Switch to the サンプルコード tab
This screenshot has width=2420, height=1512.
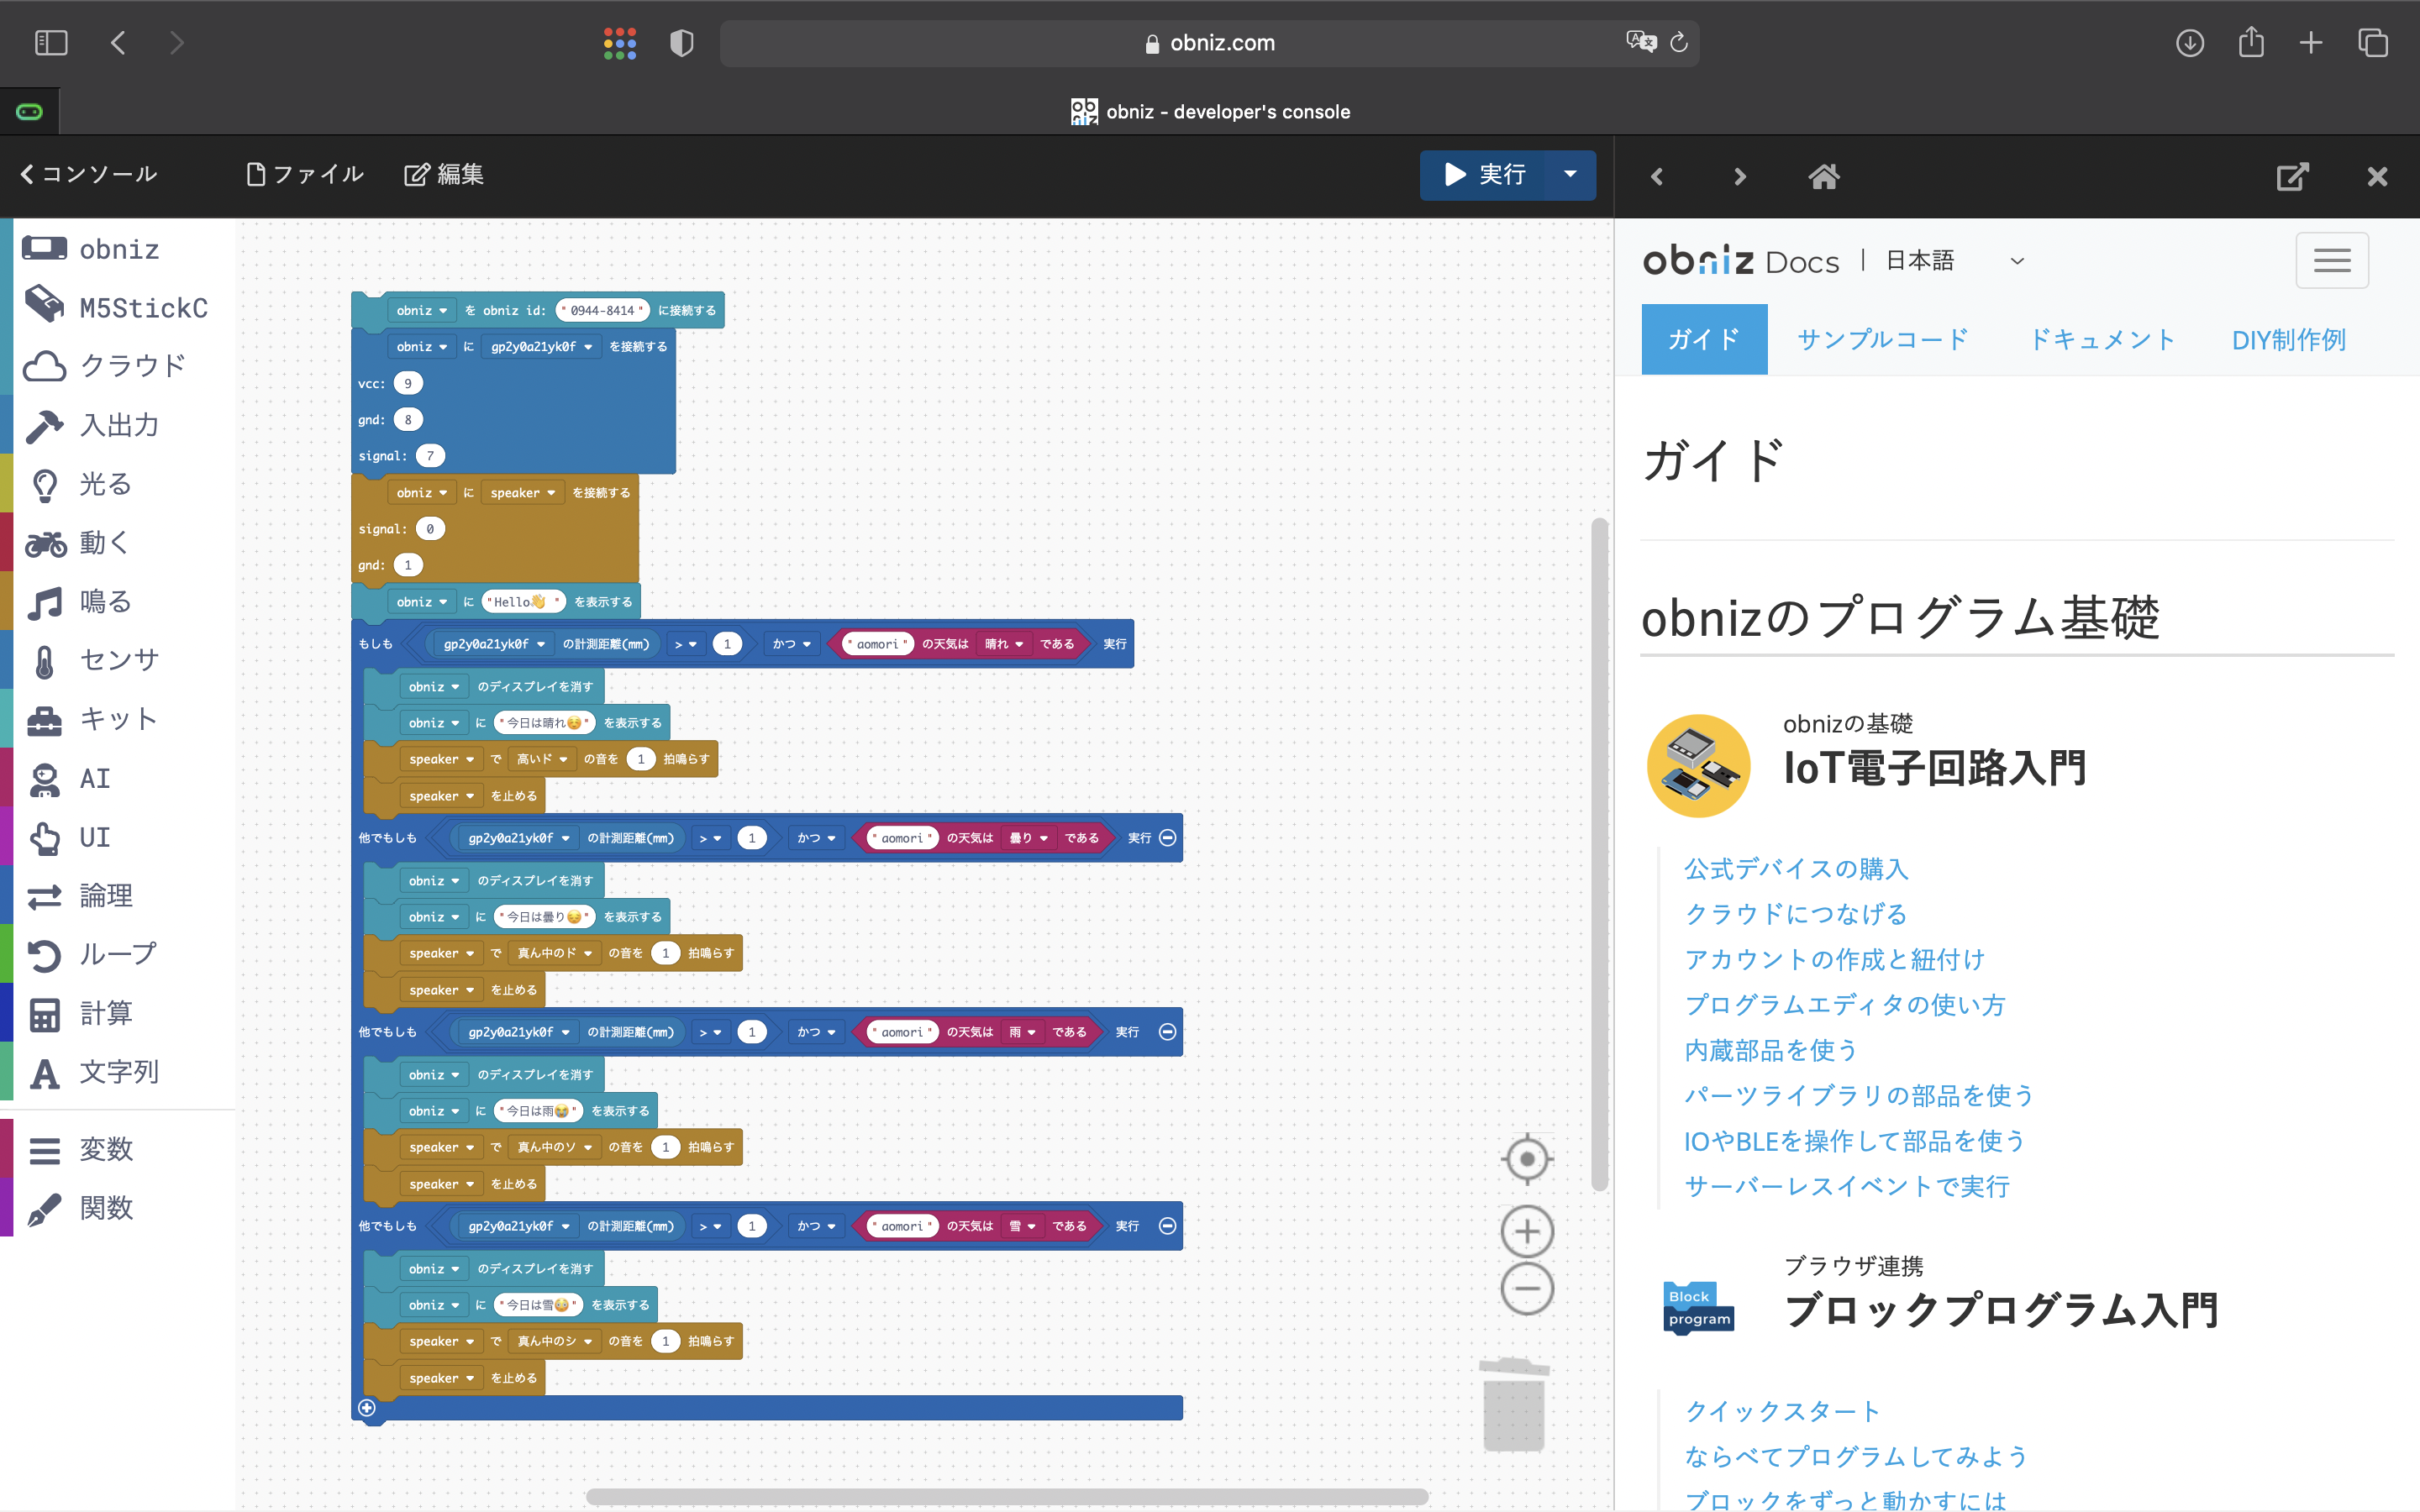pyautogui.click(x=1882, y=340)
